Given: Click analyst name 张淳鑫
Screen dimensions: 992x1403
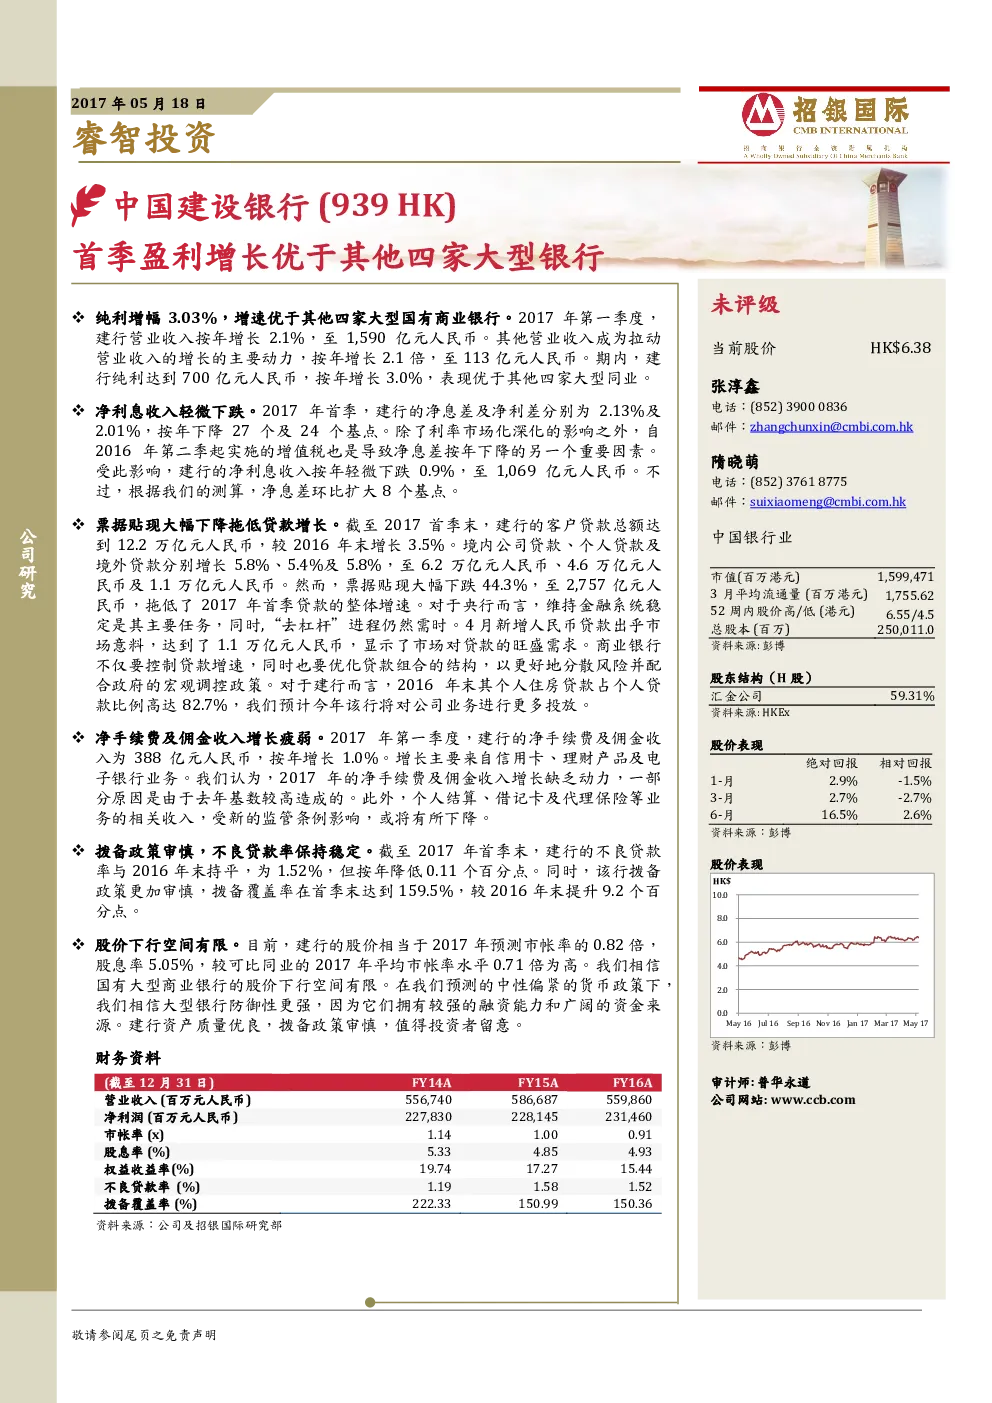Looking at the screenshot, I should (x=735, y=386).
